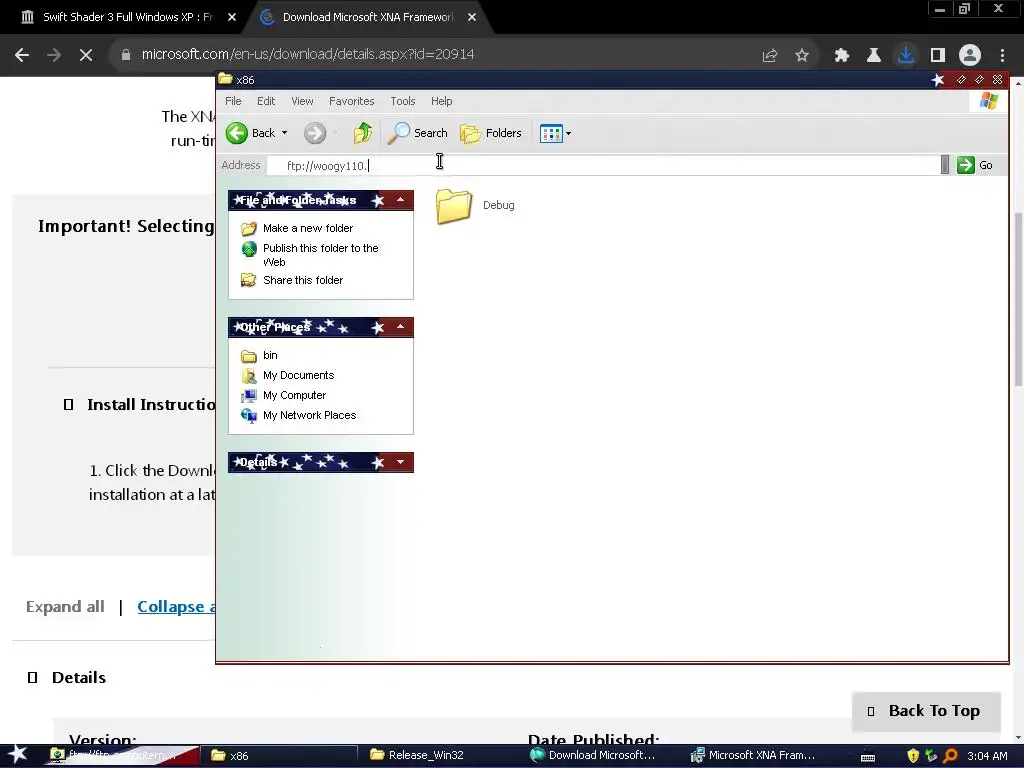Collapse File and Folder Tasks panel
Image resolution: width=1024 pixels, height=768 pixels.
tap(400, 200)
